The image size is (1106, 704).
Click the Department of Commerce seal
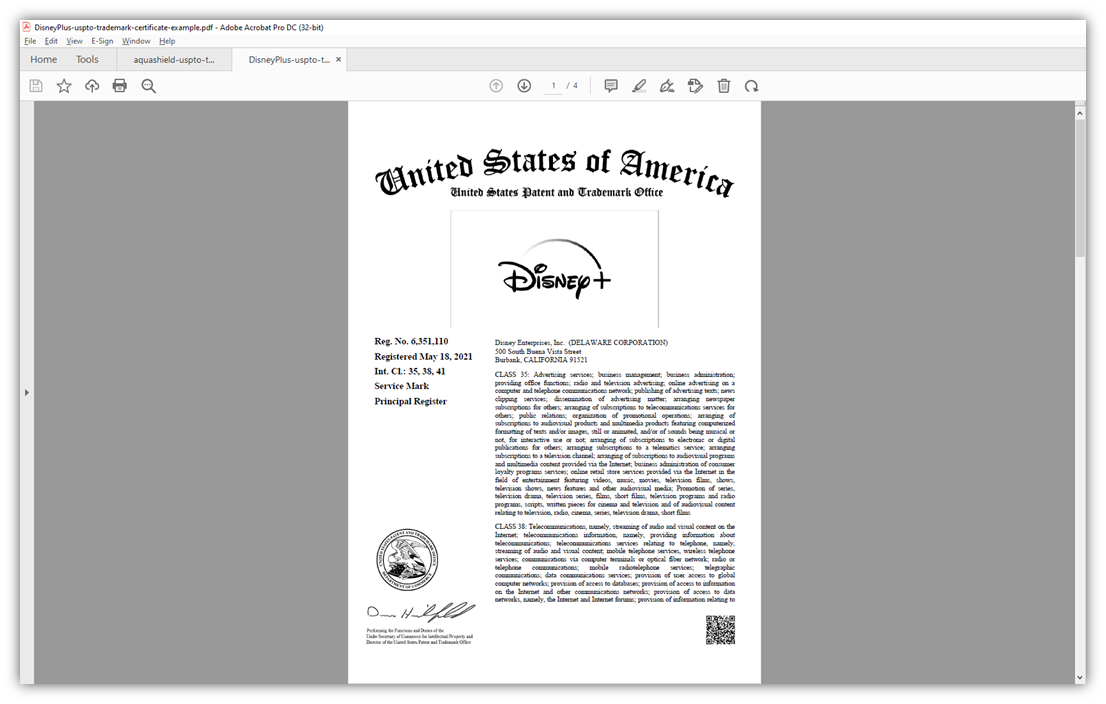(x=407, y=560)
